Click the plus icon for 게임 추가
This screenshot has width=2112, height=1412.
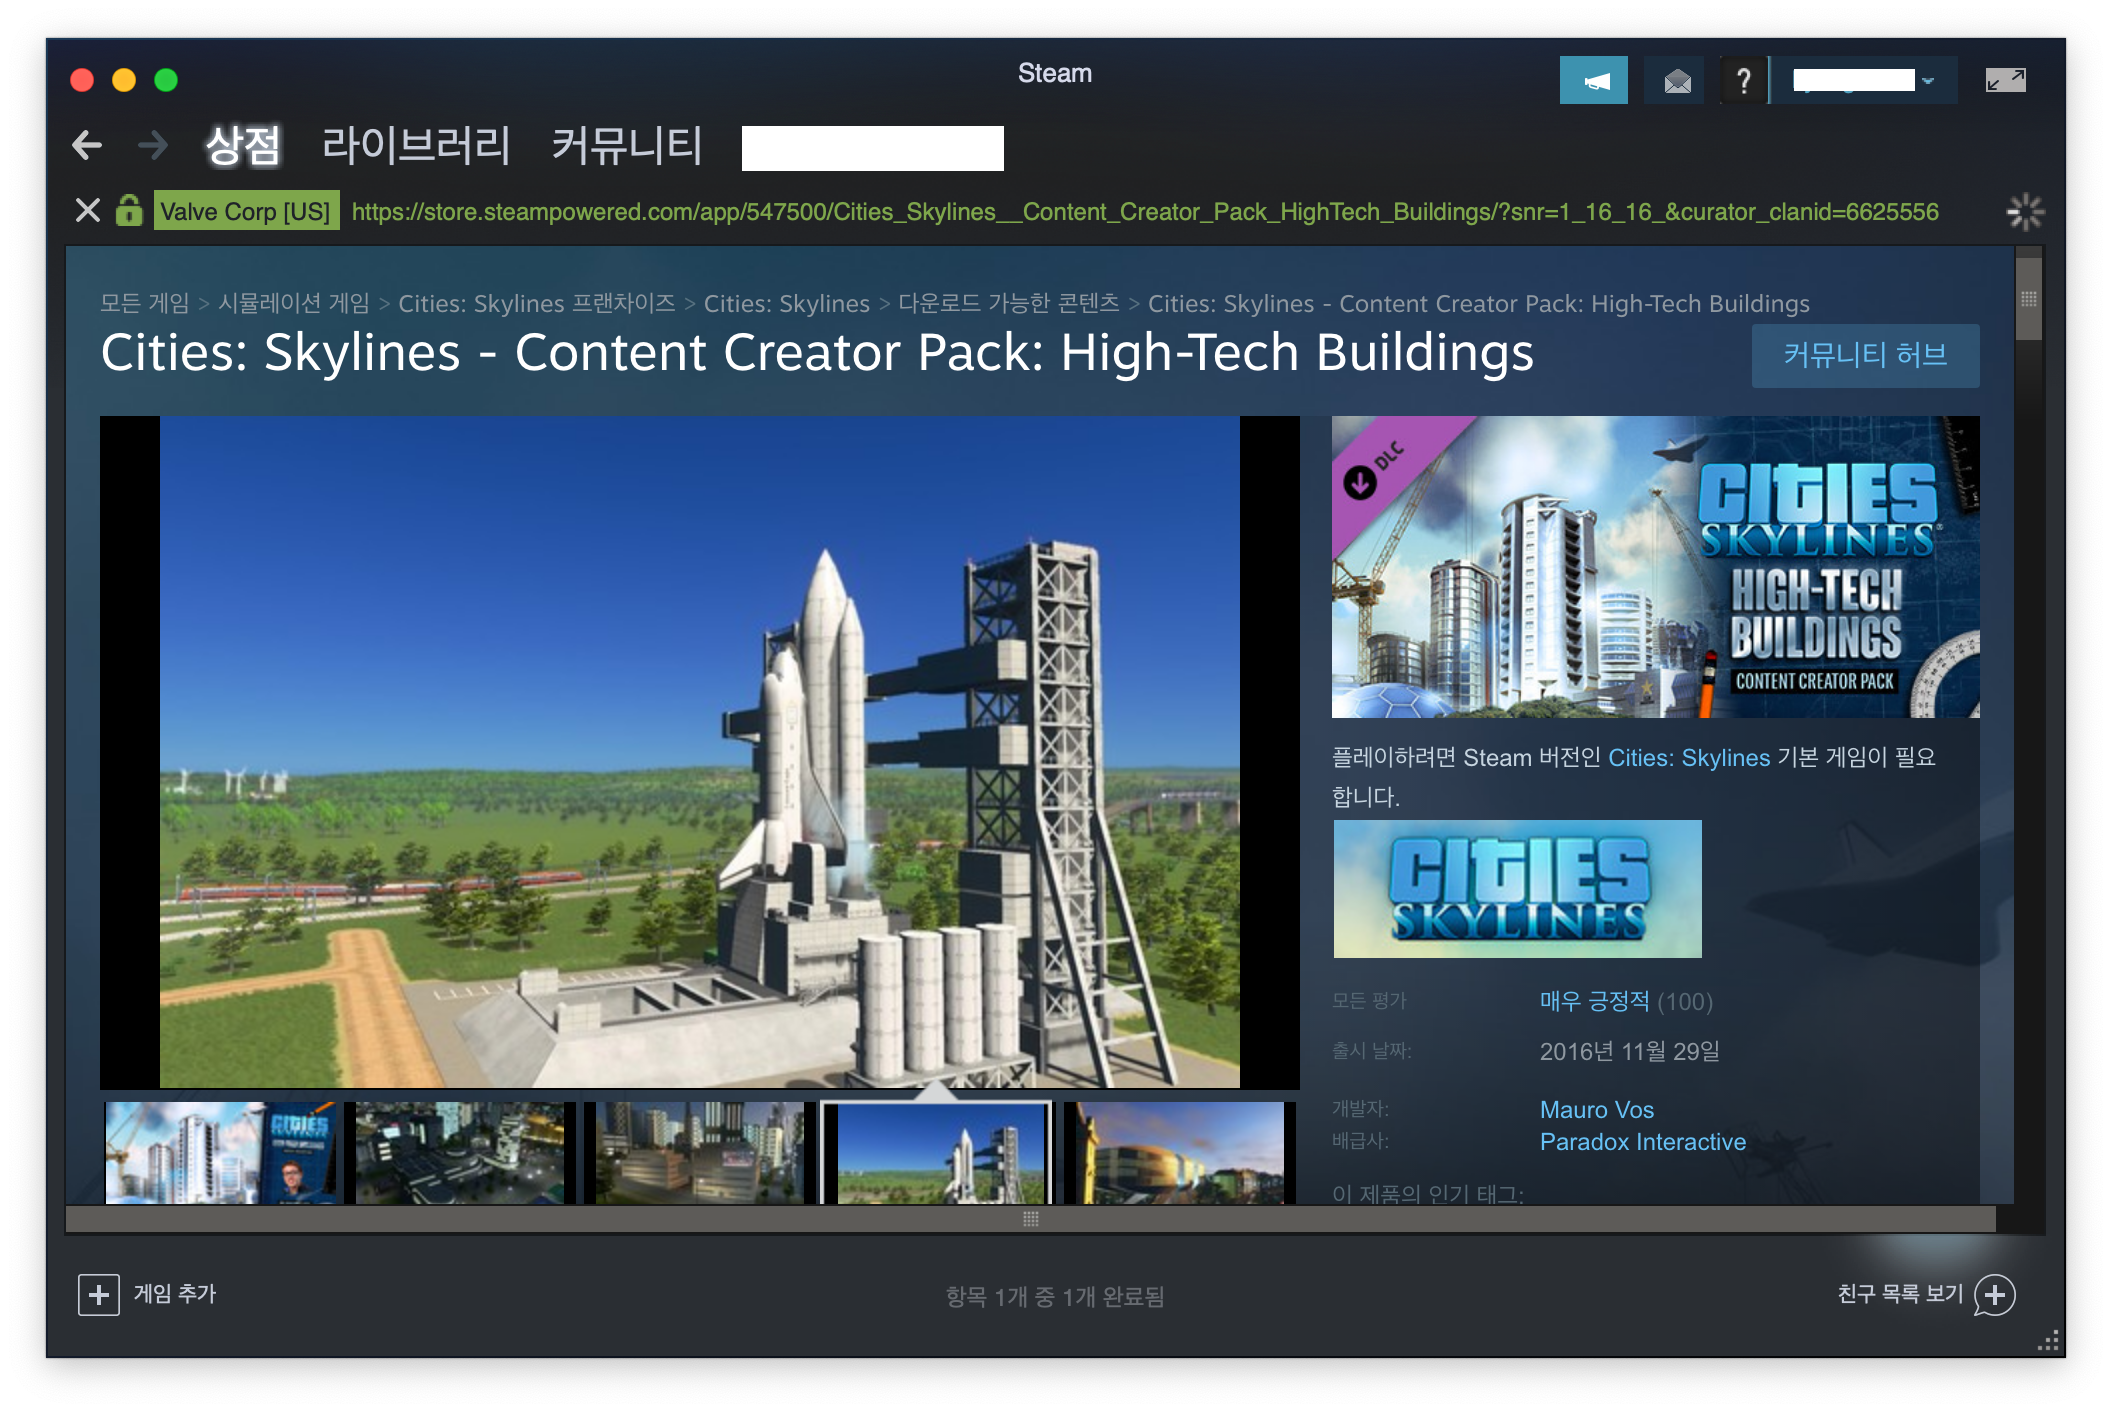(x=98, y=1295)
